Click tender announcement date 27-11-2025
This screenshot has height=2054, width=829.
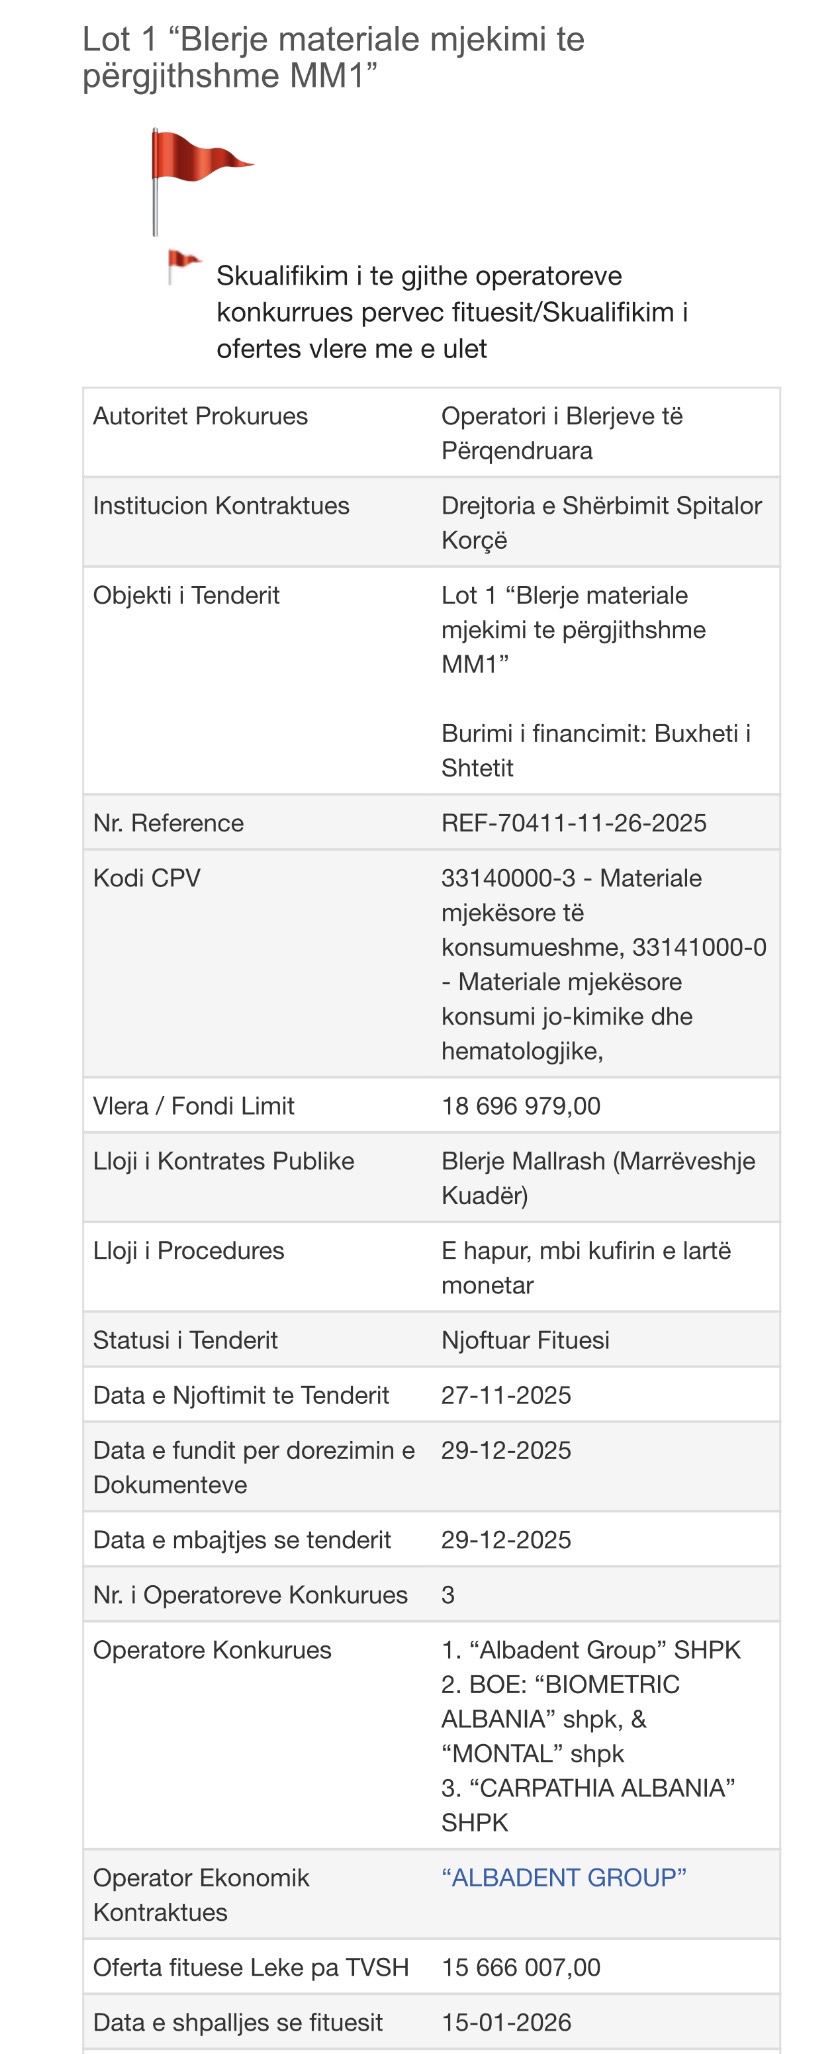(x=506, y=1395)
